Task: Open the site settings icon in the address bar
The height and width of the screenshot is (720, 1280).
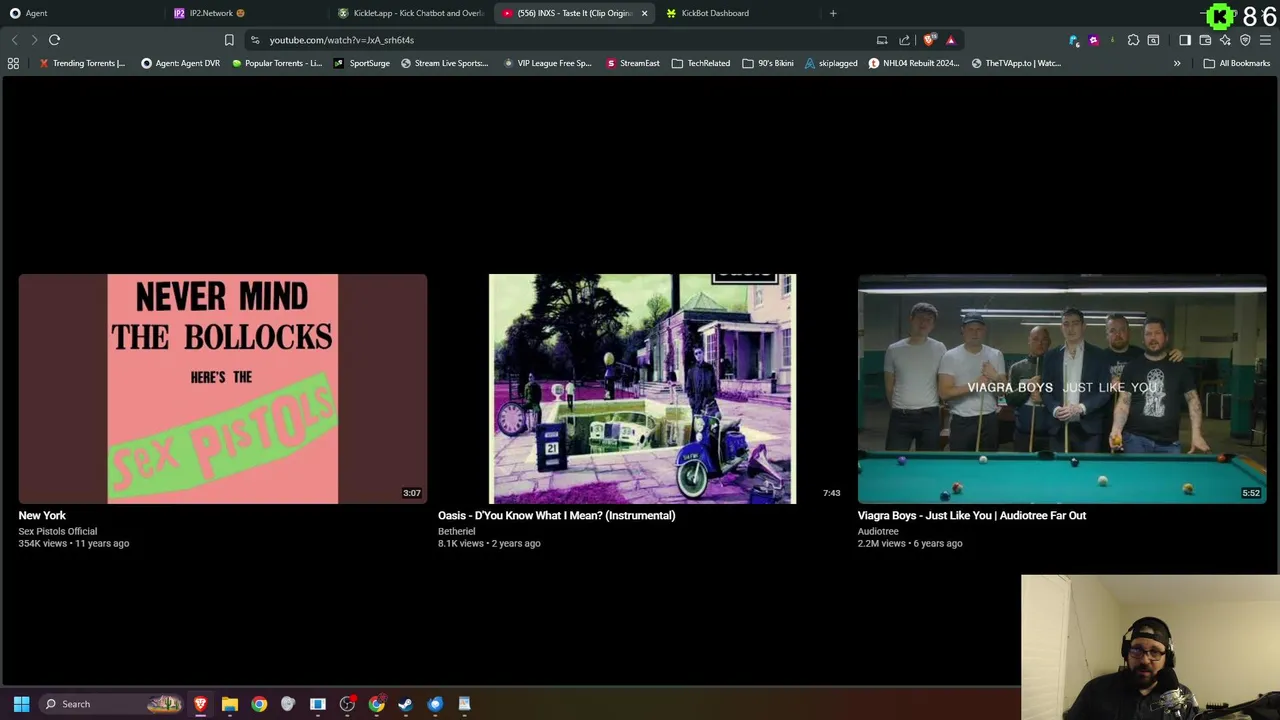Action: pyautogui.click(x=255, y=40)
